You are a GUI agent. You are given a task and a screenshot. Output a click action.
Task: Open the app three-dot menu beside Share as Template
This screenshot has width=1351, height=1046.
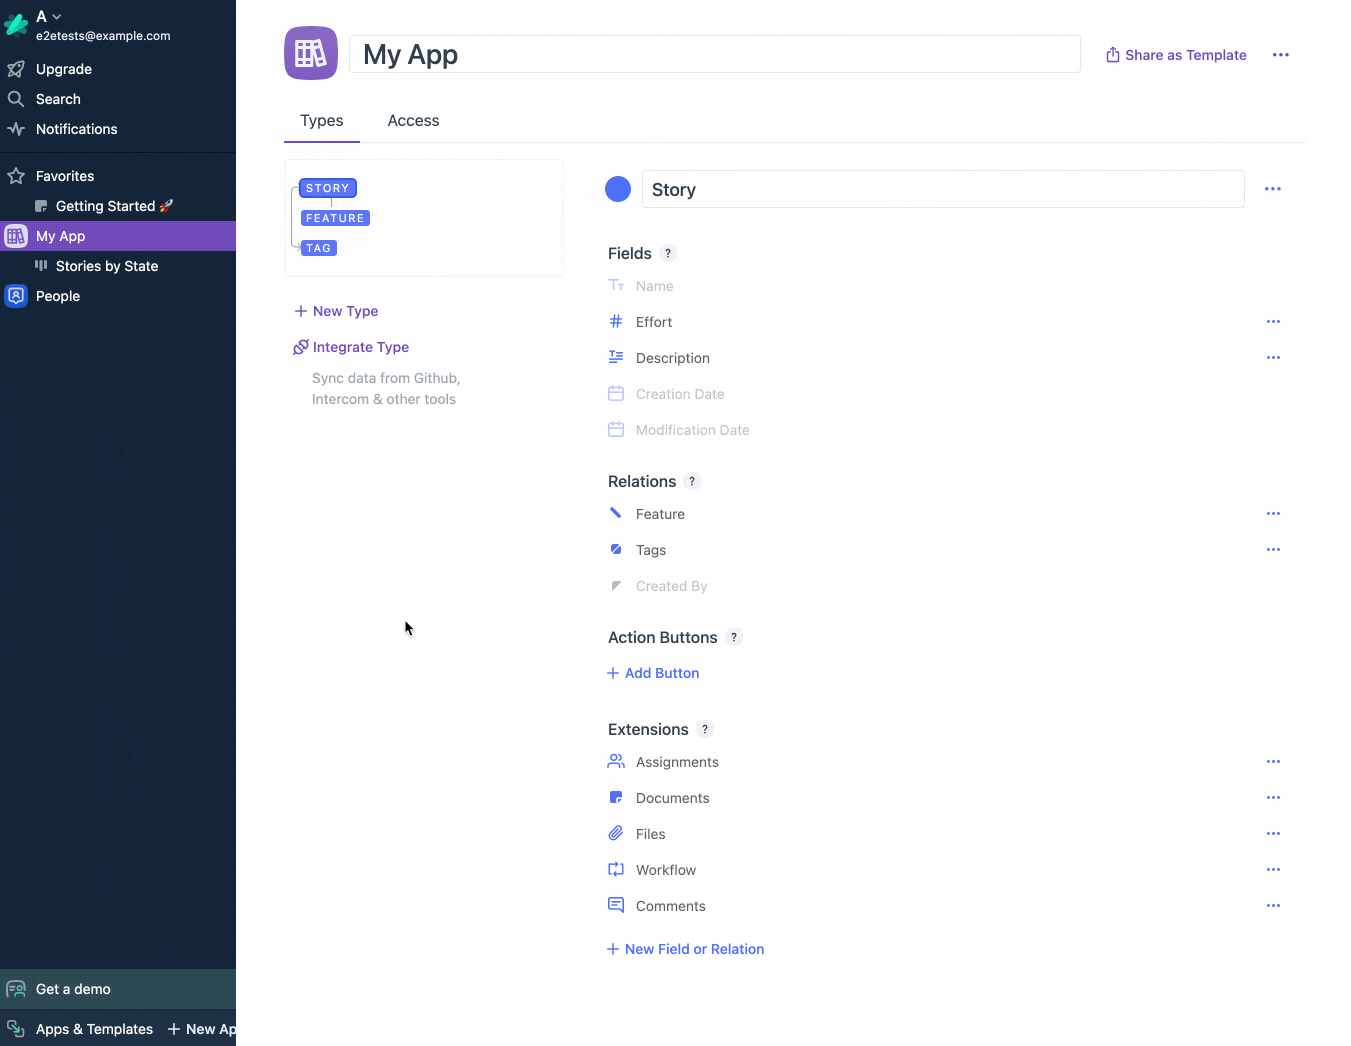[1280, 55]
